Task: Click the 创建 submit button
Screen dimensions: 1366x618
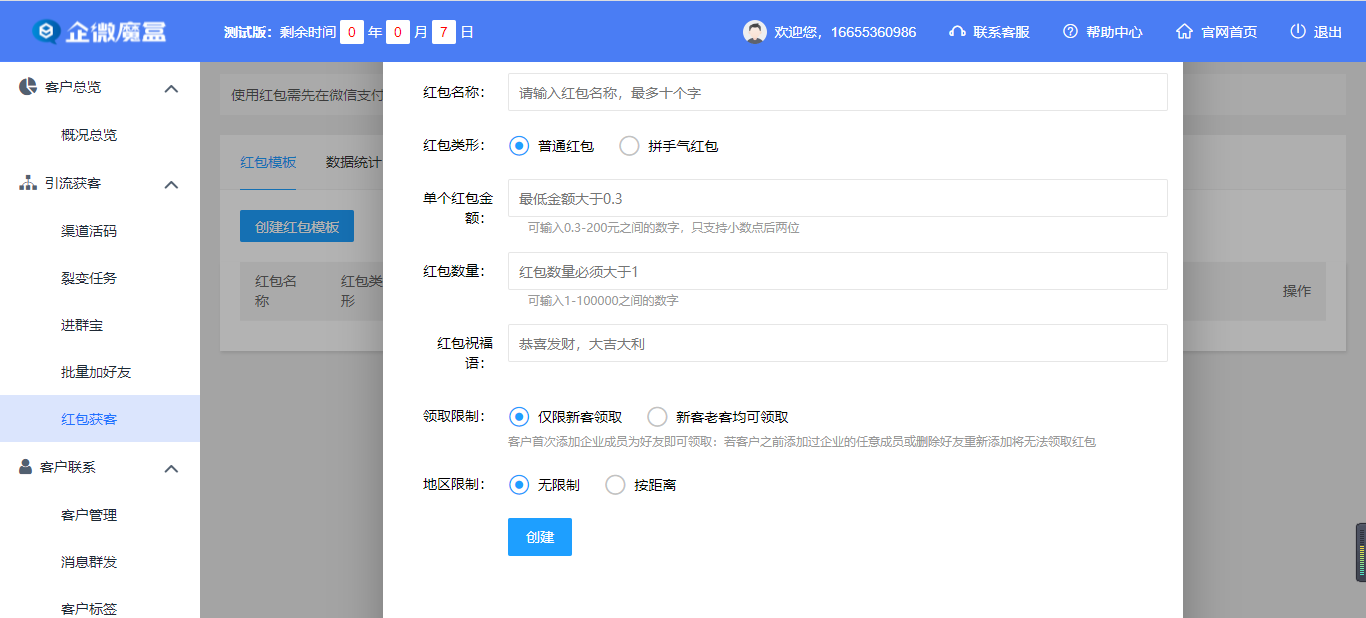Action: (540, 537)
